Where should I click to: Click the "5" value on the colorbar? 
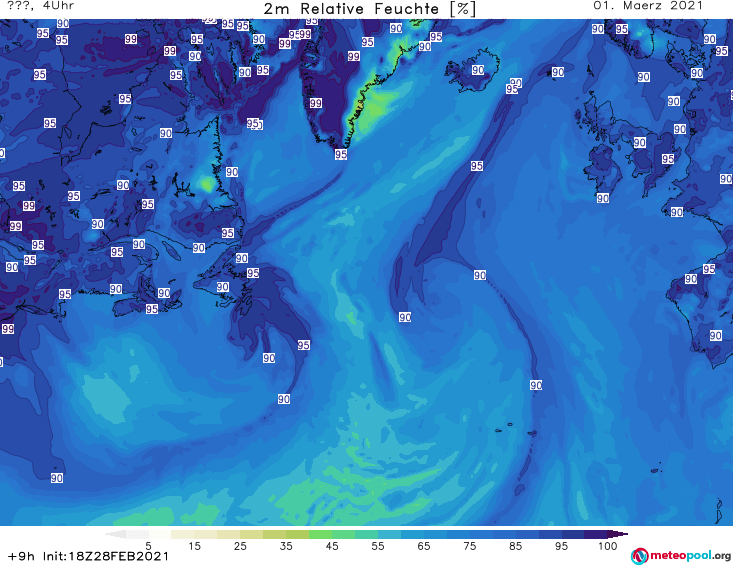[x=148, y=546]
